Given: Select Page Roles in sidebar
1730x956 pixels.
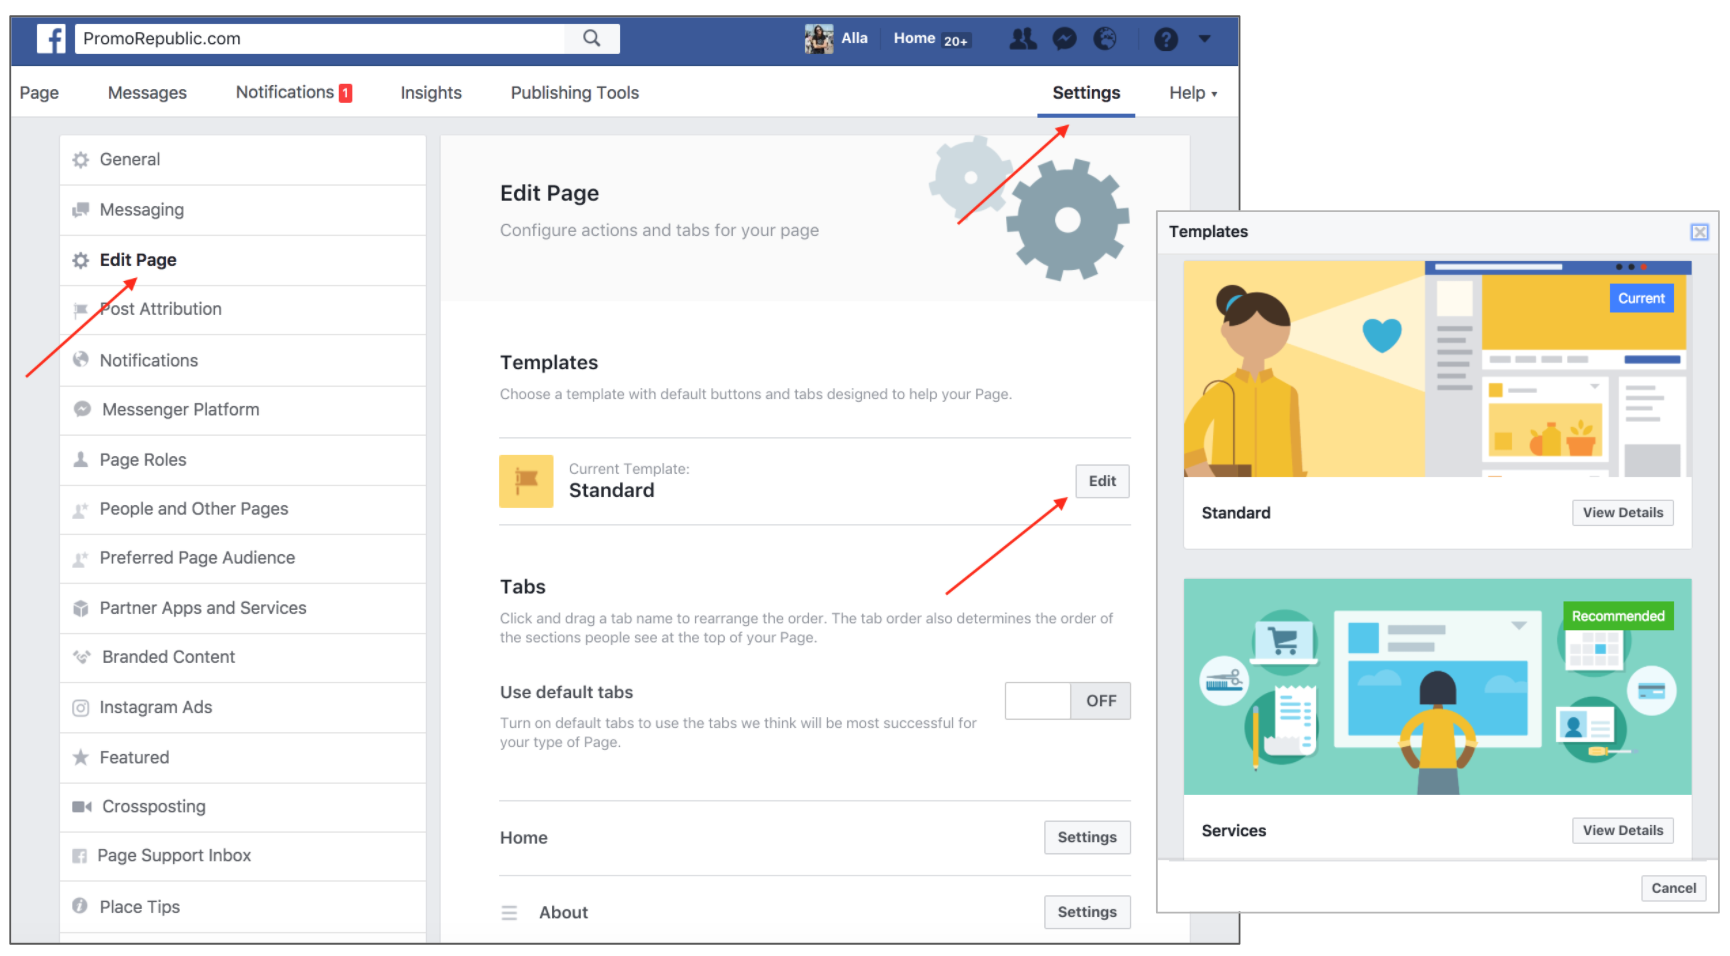Looking at the screenshot, I should point(243,460).
